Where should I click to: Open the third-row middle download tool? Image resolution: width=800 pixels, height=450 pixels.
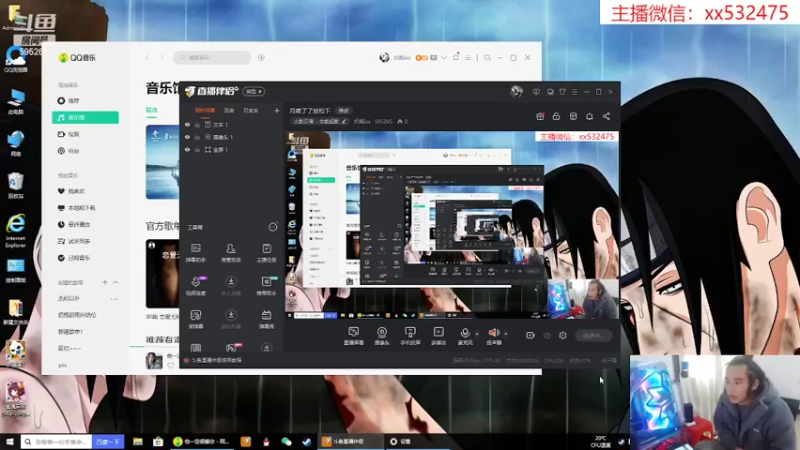click(231, 319)
